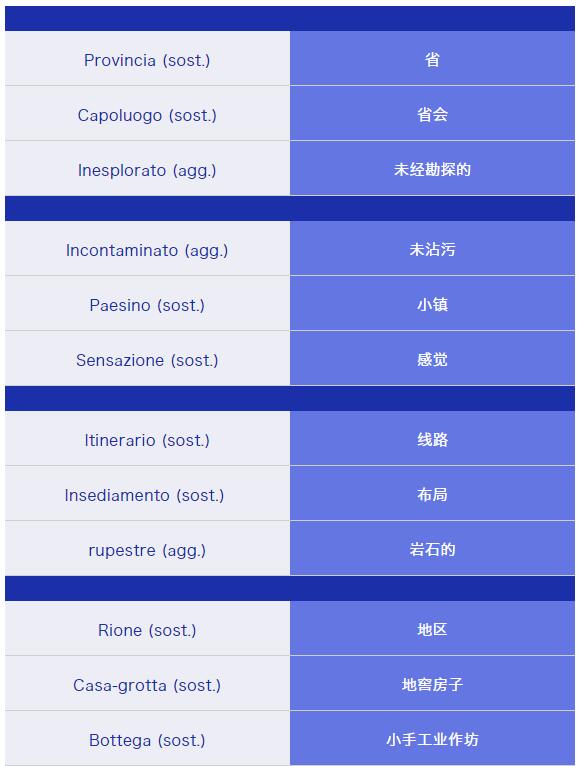Viewport: 579px width, 766px height.
Task: Select the 省会 translation cell
Action: (432, 114)
